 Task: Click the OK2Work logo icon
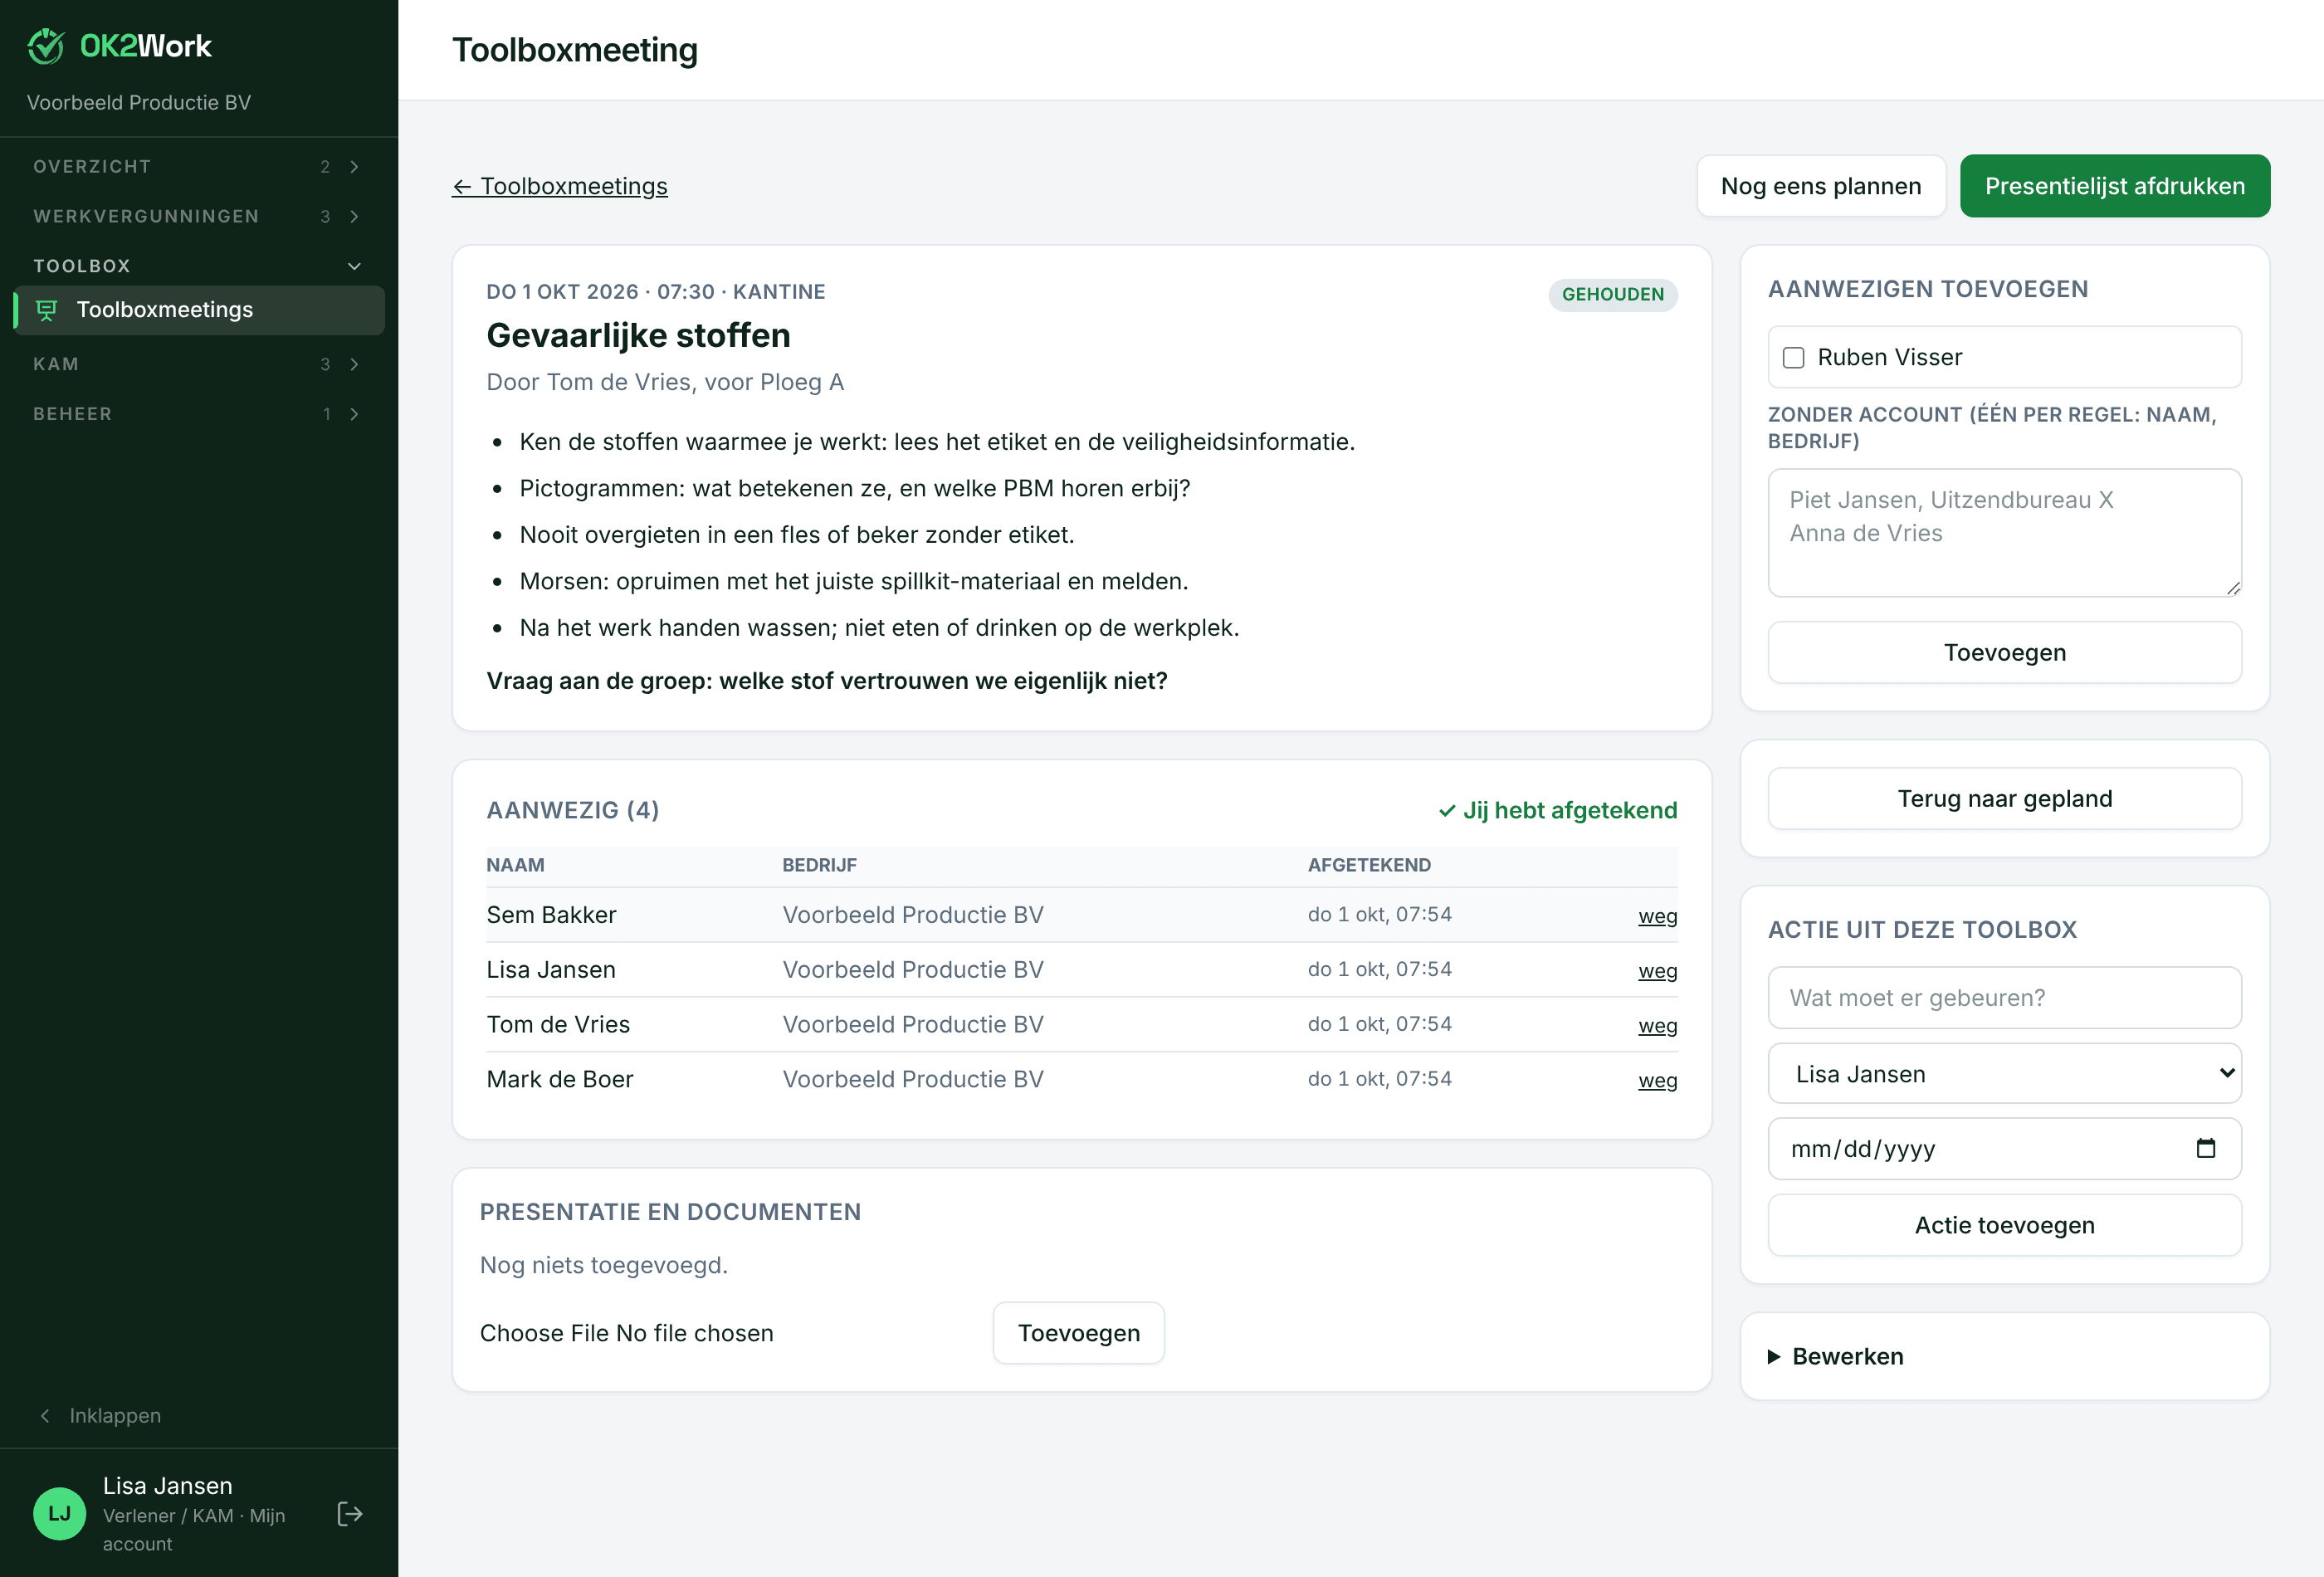click(x=46, y=46)
